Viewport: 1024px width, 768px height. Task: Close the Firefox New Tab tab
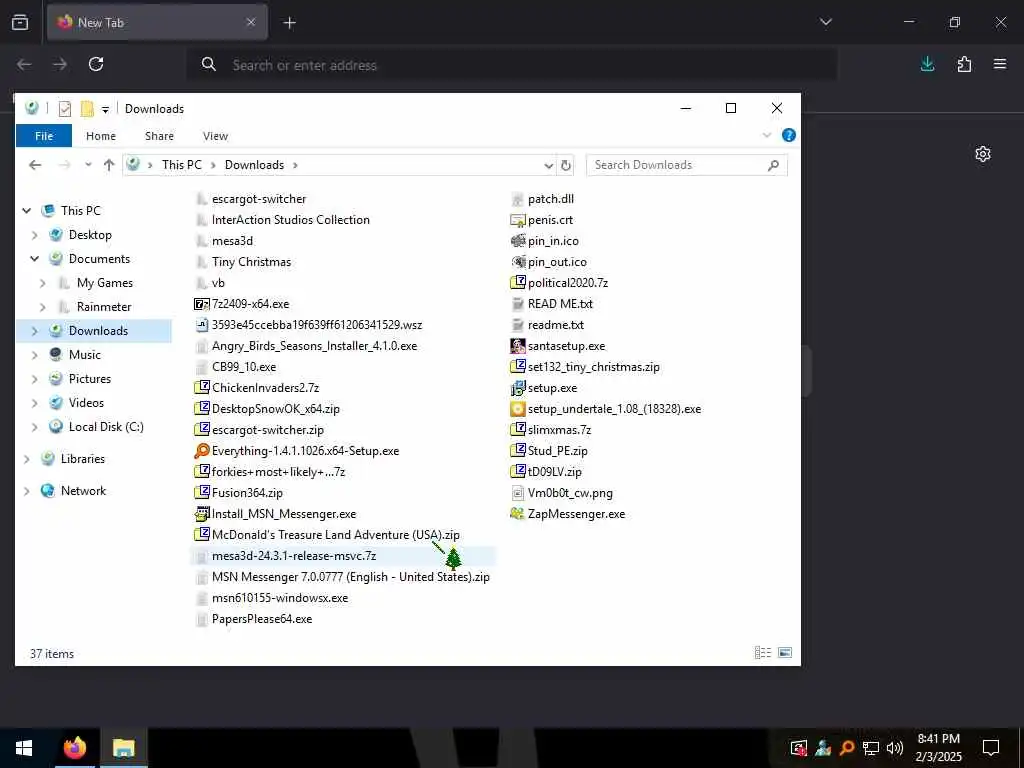[x=251, y=22]
